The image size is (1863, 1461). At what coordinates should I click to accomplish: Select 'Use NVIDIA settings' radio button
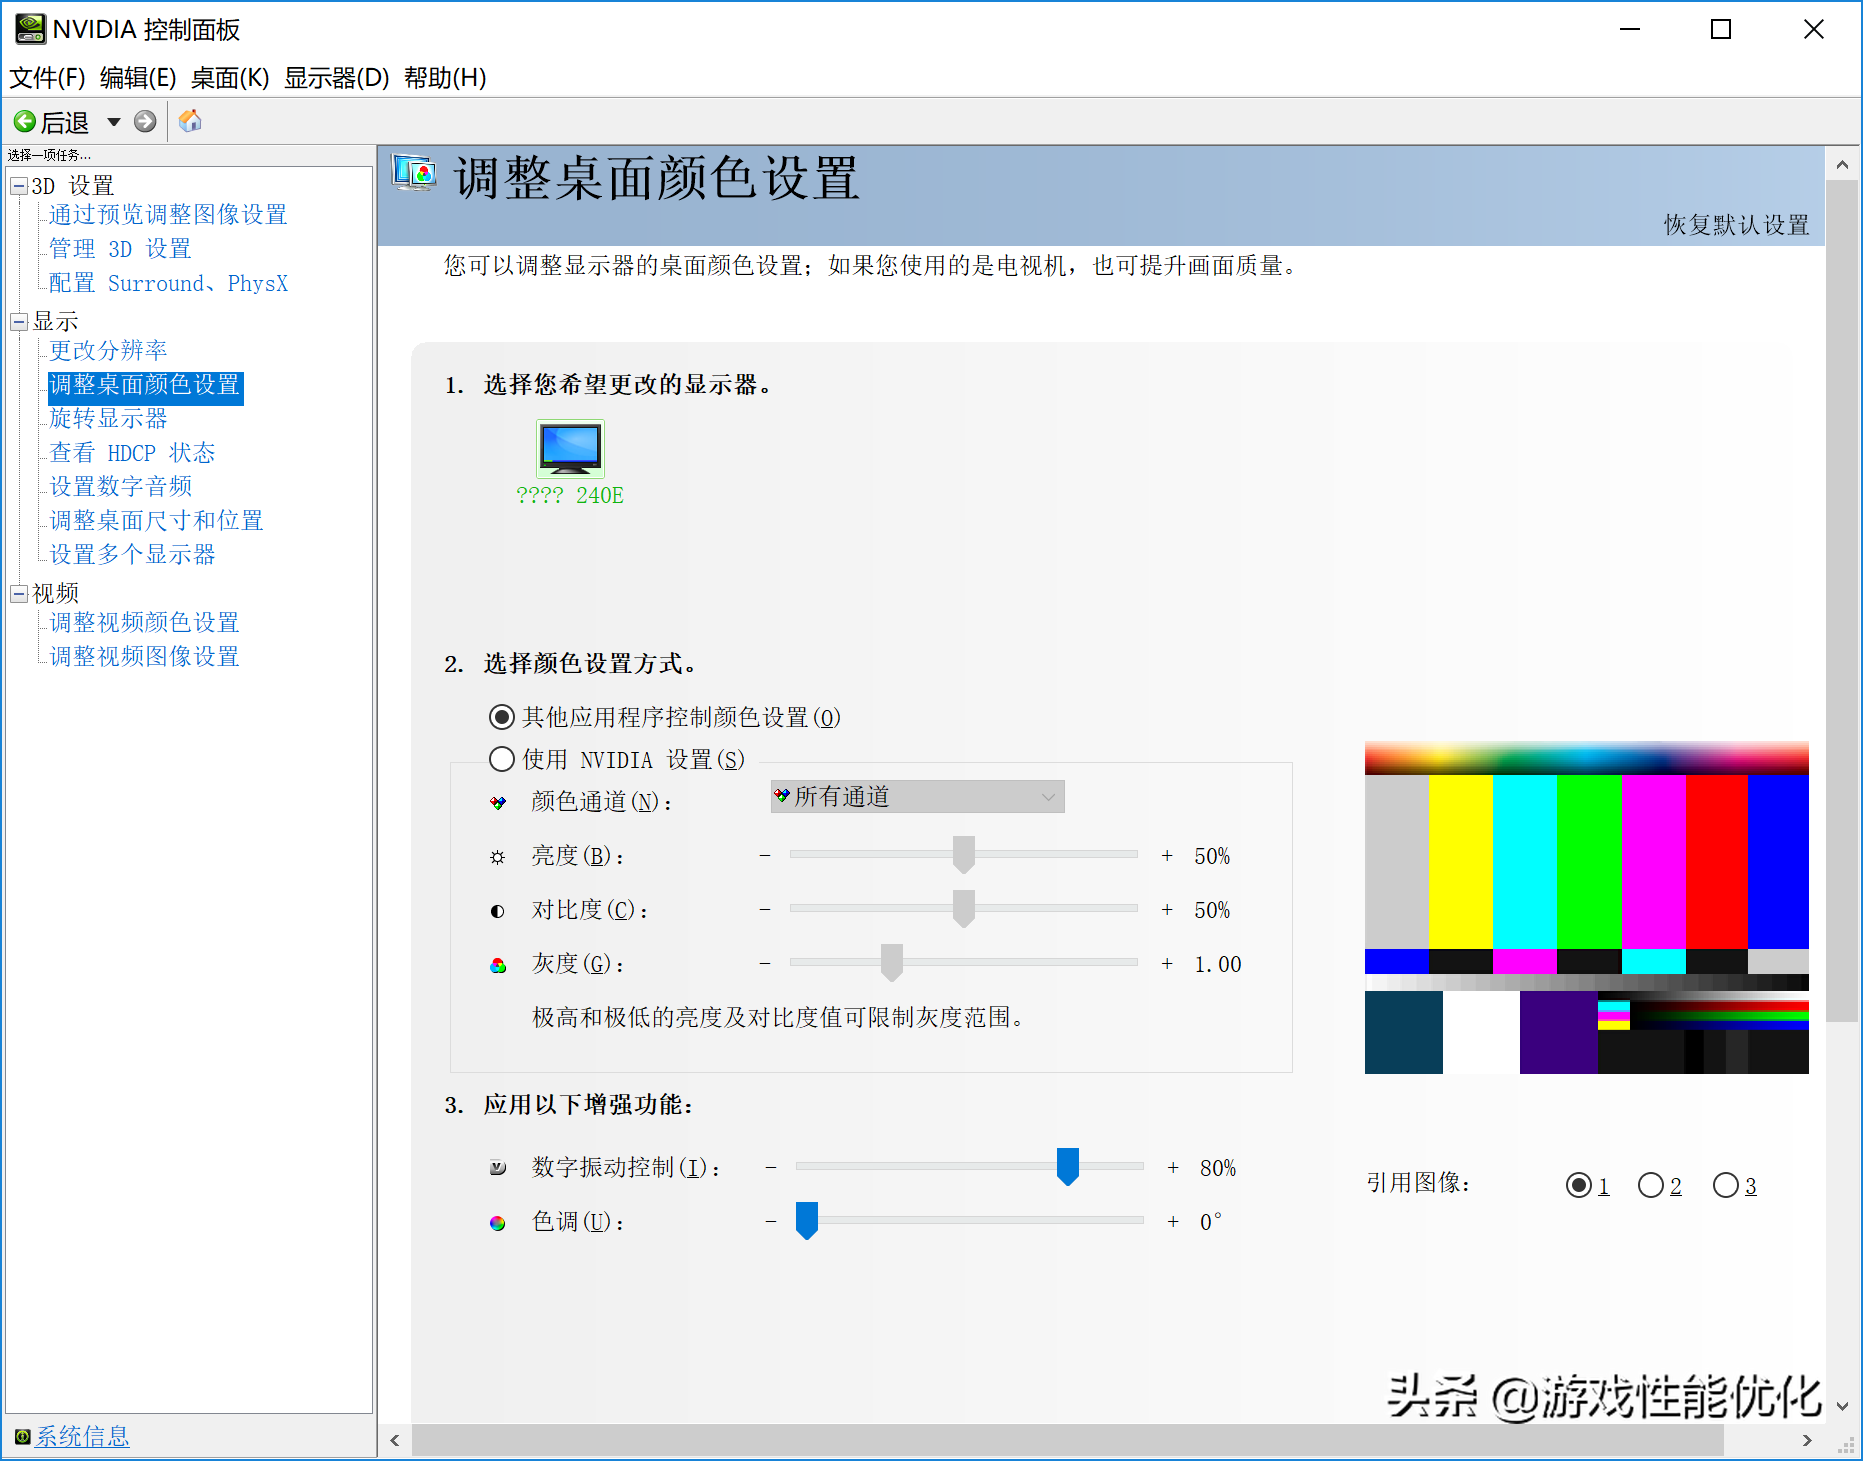[502, 759]
